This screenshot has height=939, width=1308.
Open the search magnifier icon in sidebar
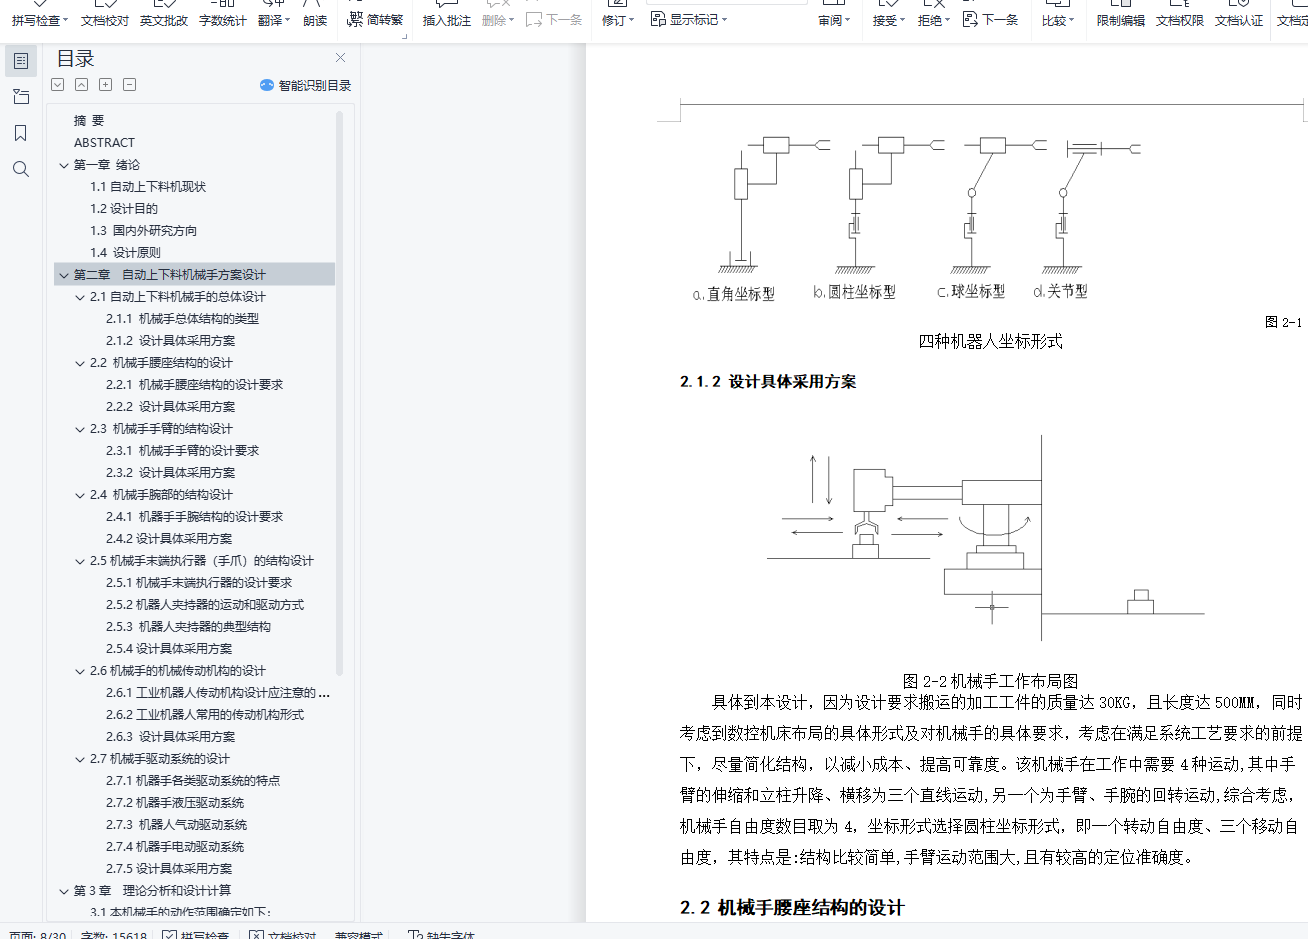click(x=21, y=169)
